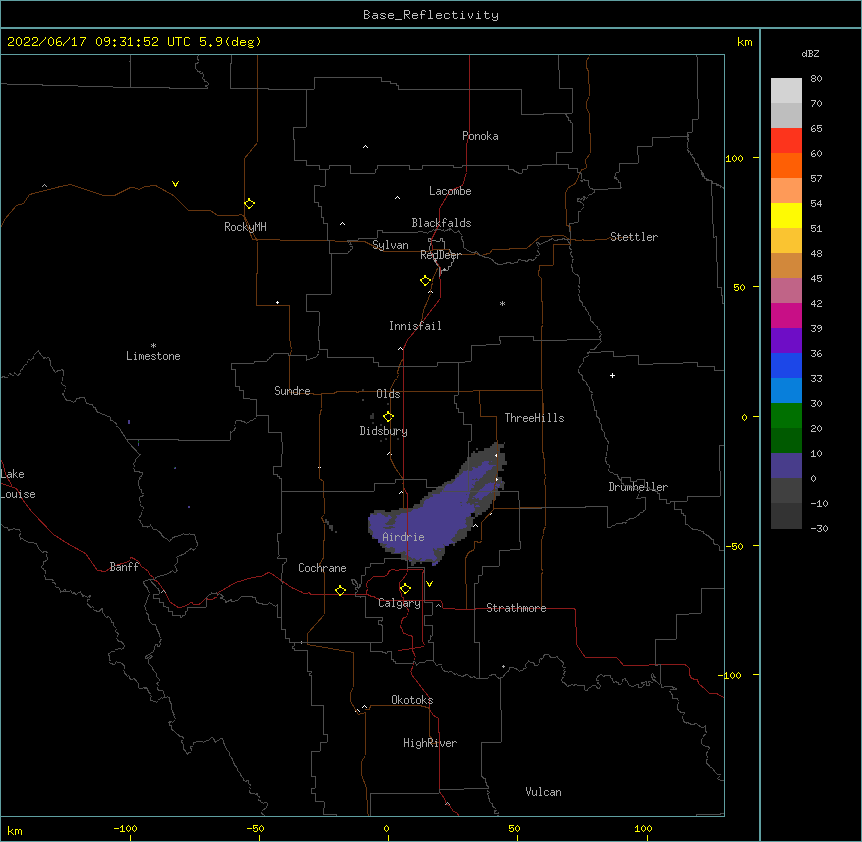Select the red swatch between 65 and 60 dBZ
This screenshot has width=862, height=842.
point(786,141)
